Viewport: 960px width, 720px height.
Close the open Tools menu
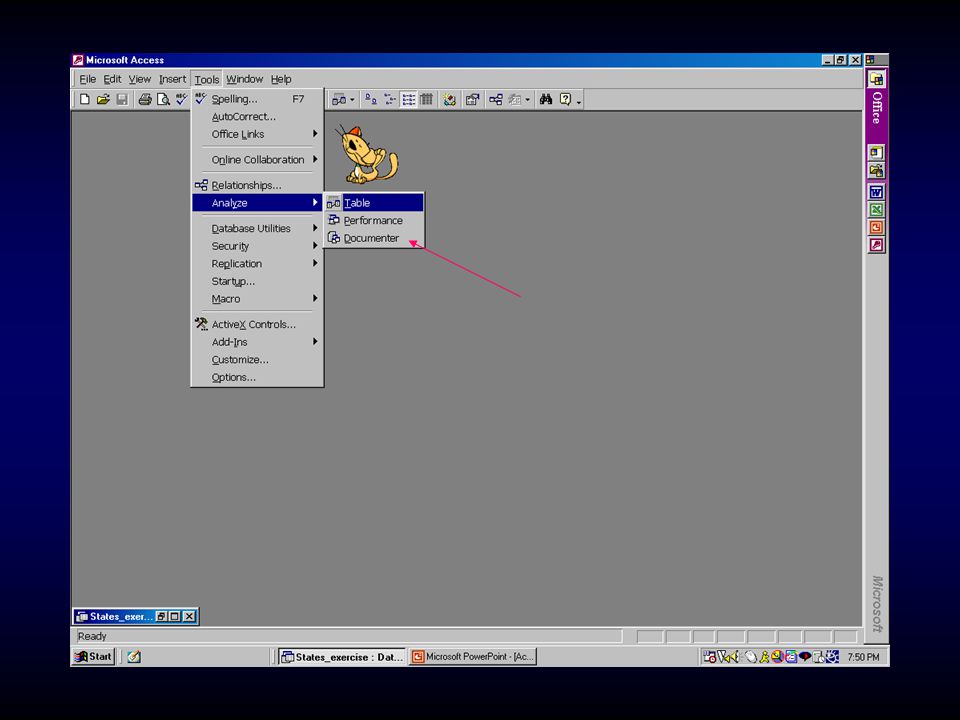(x=206, y=80)
